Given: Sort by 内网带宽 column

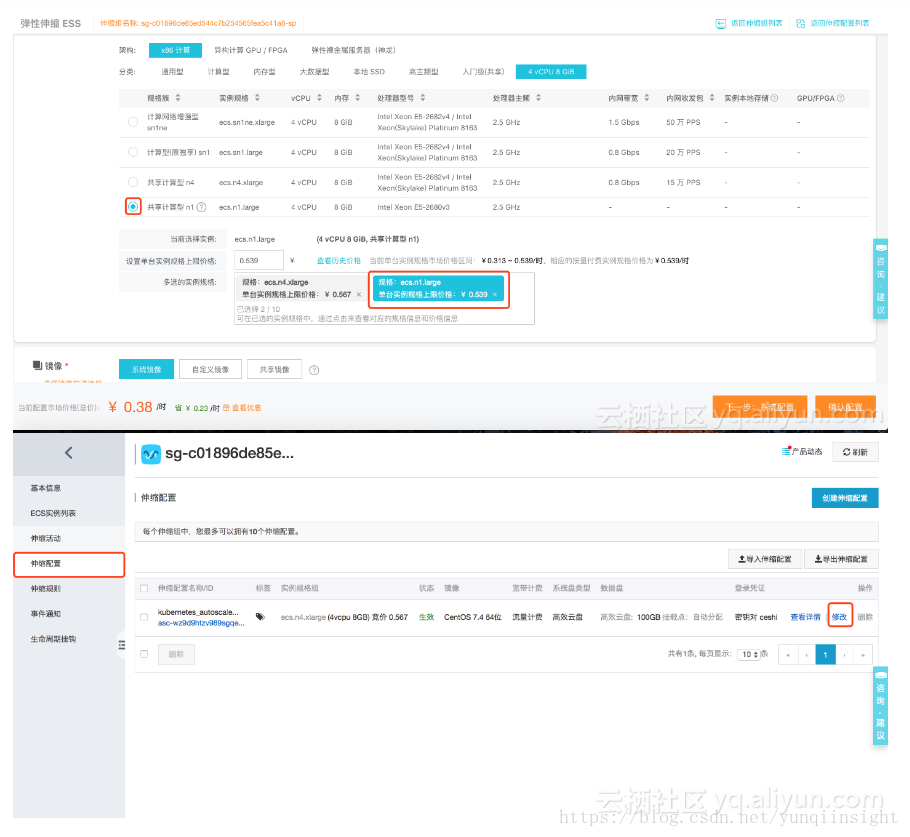Looking at the screenshot, I should 647,98.
